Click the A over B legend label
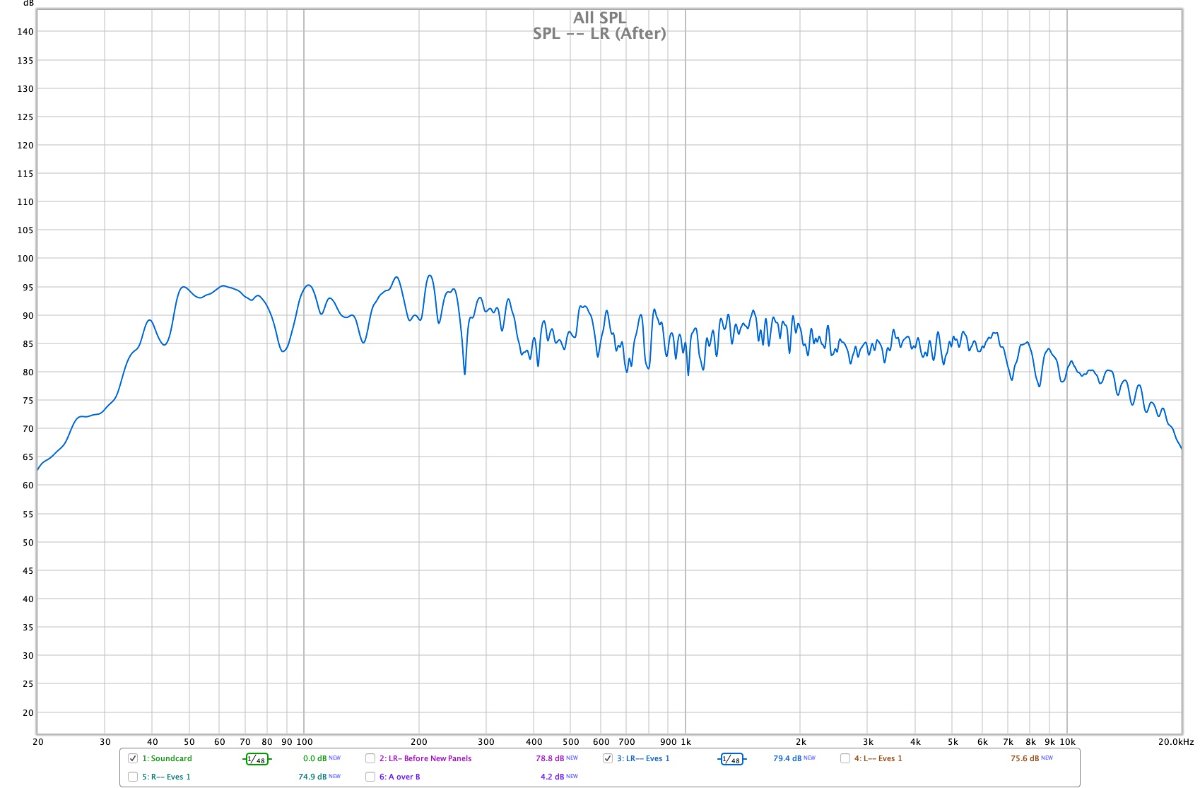1200x788 pixels. pyautogui.click(x=400, y=777)
